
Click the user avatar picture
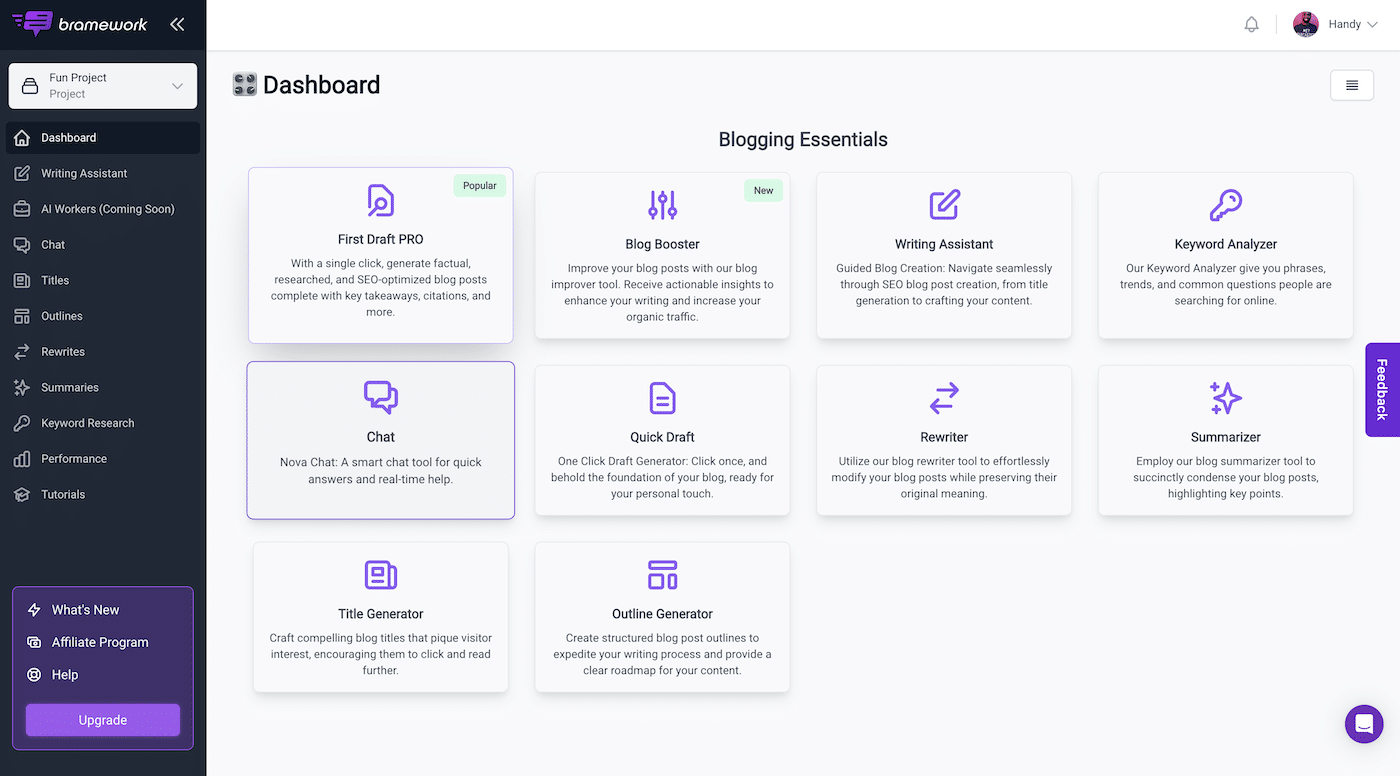1306,25
